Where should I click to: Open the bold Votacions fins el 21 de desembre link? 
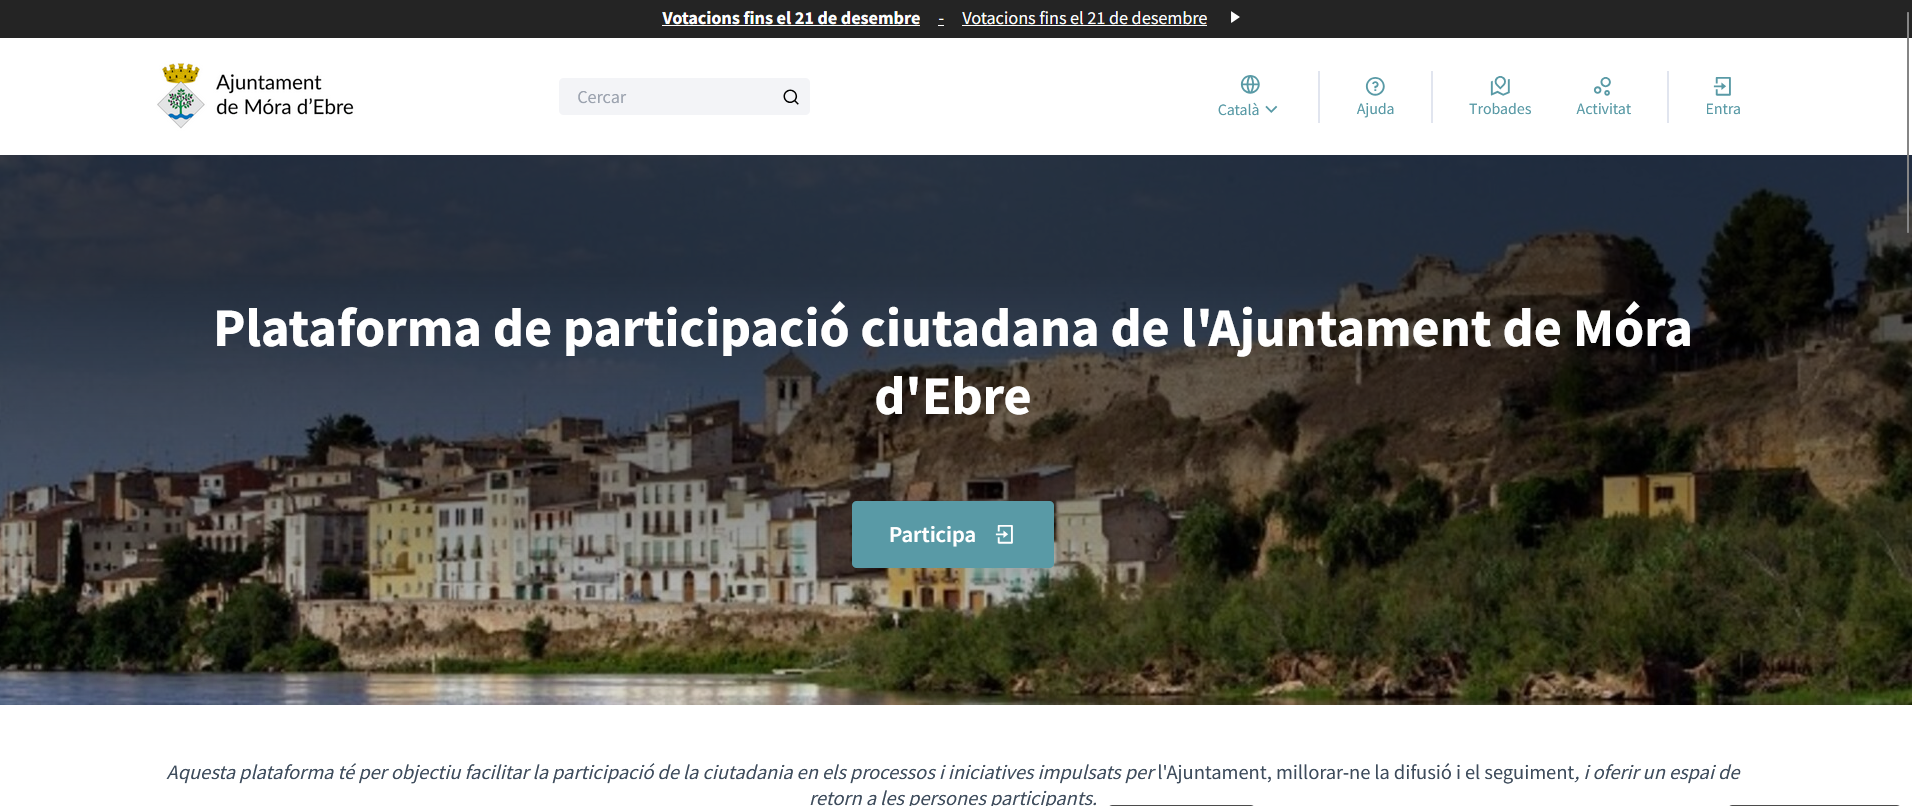[790, 18]
